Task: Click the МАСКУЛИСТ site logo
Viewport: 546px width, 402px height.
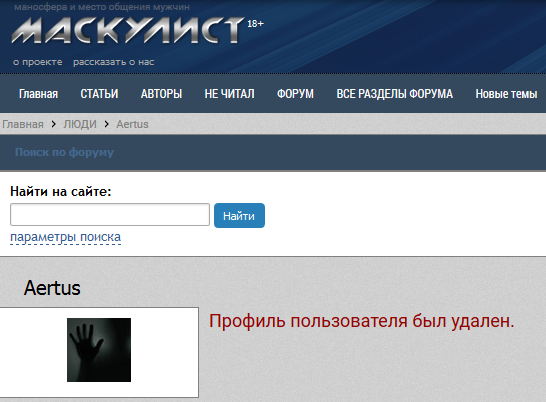Action: tap(127, 30)
